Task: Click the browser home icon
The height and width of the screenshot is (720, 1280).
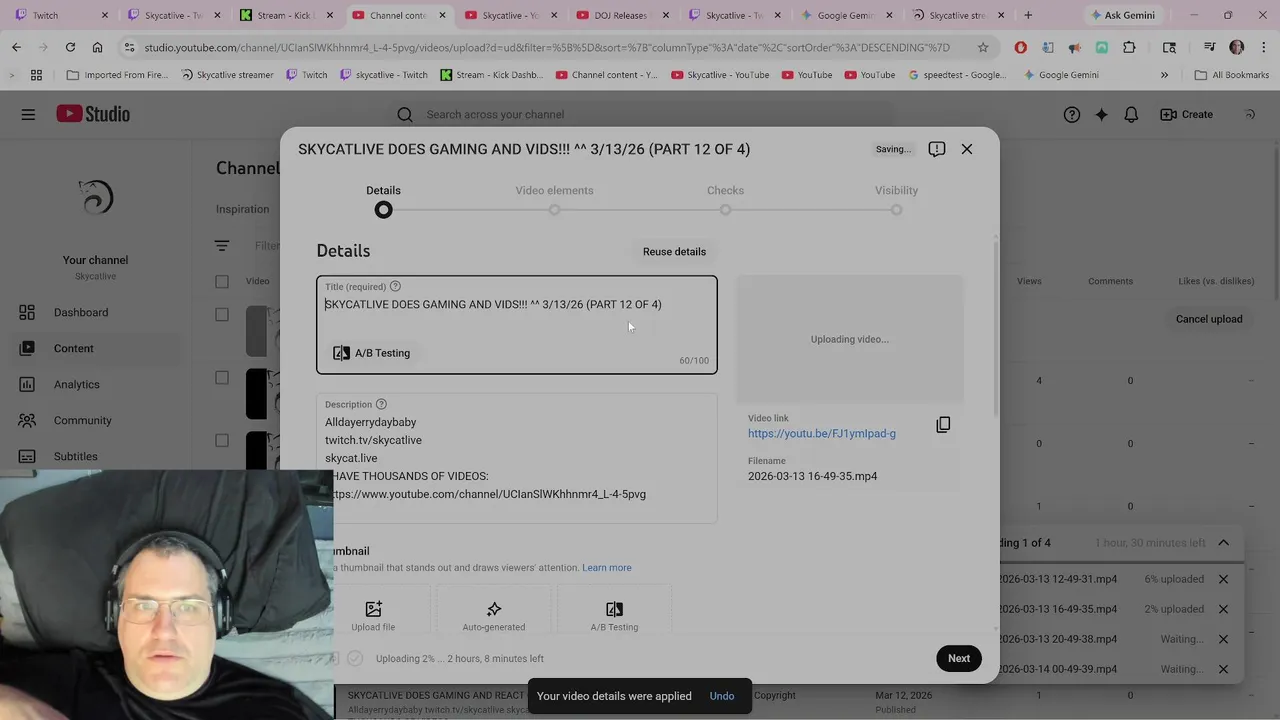Action: [97, 47]
